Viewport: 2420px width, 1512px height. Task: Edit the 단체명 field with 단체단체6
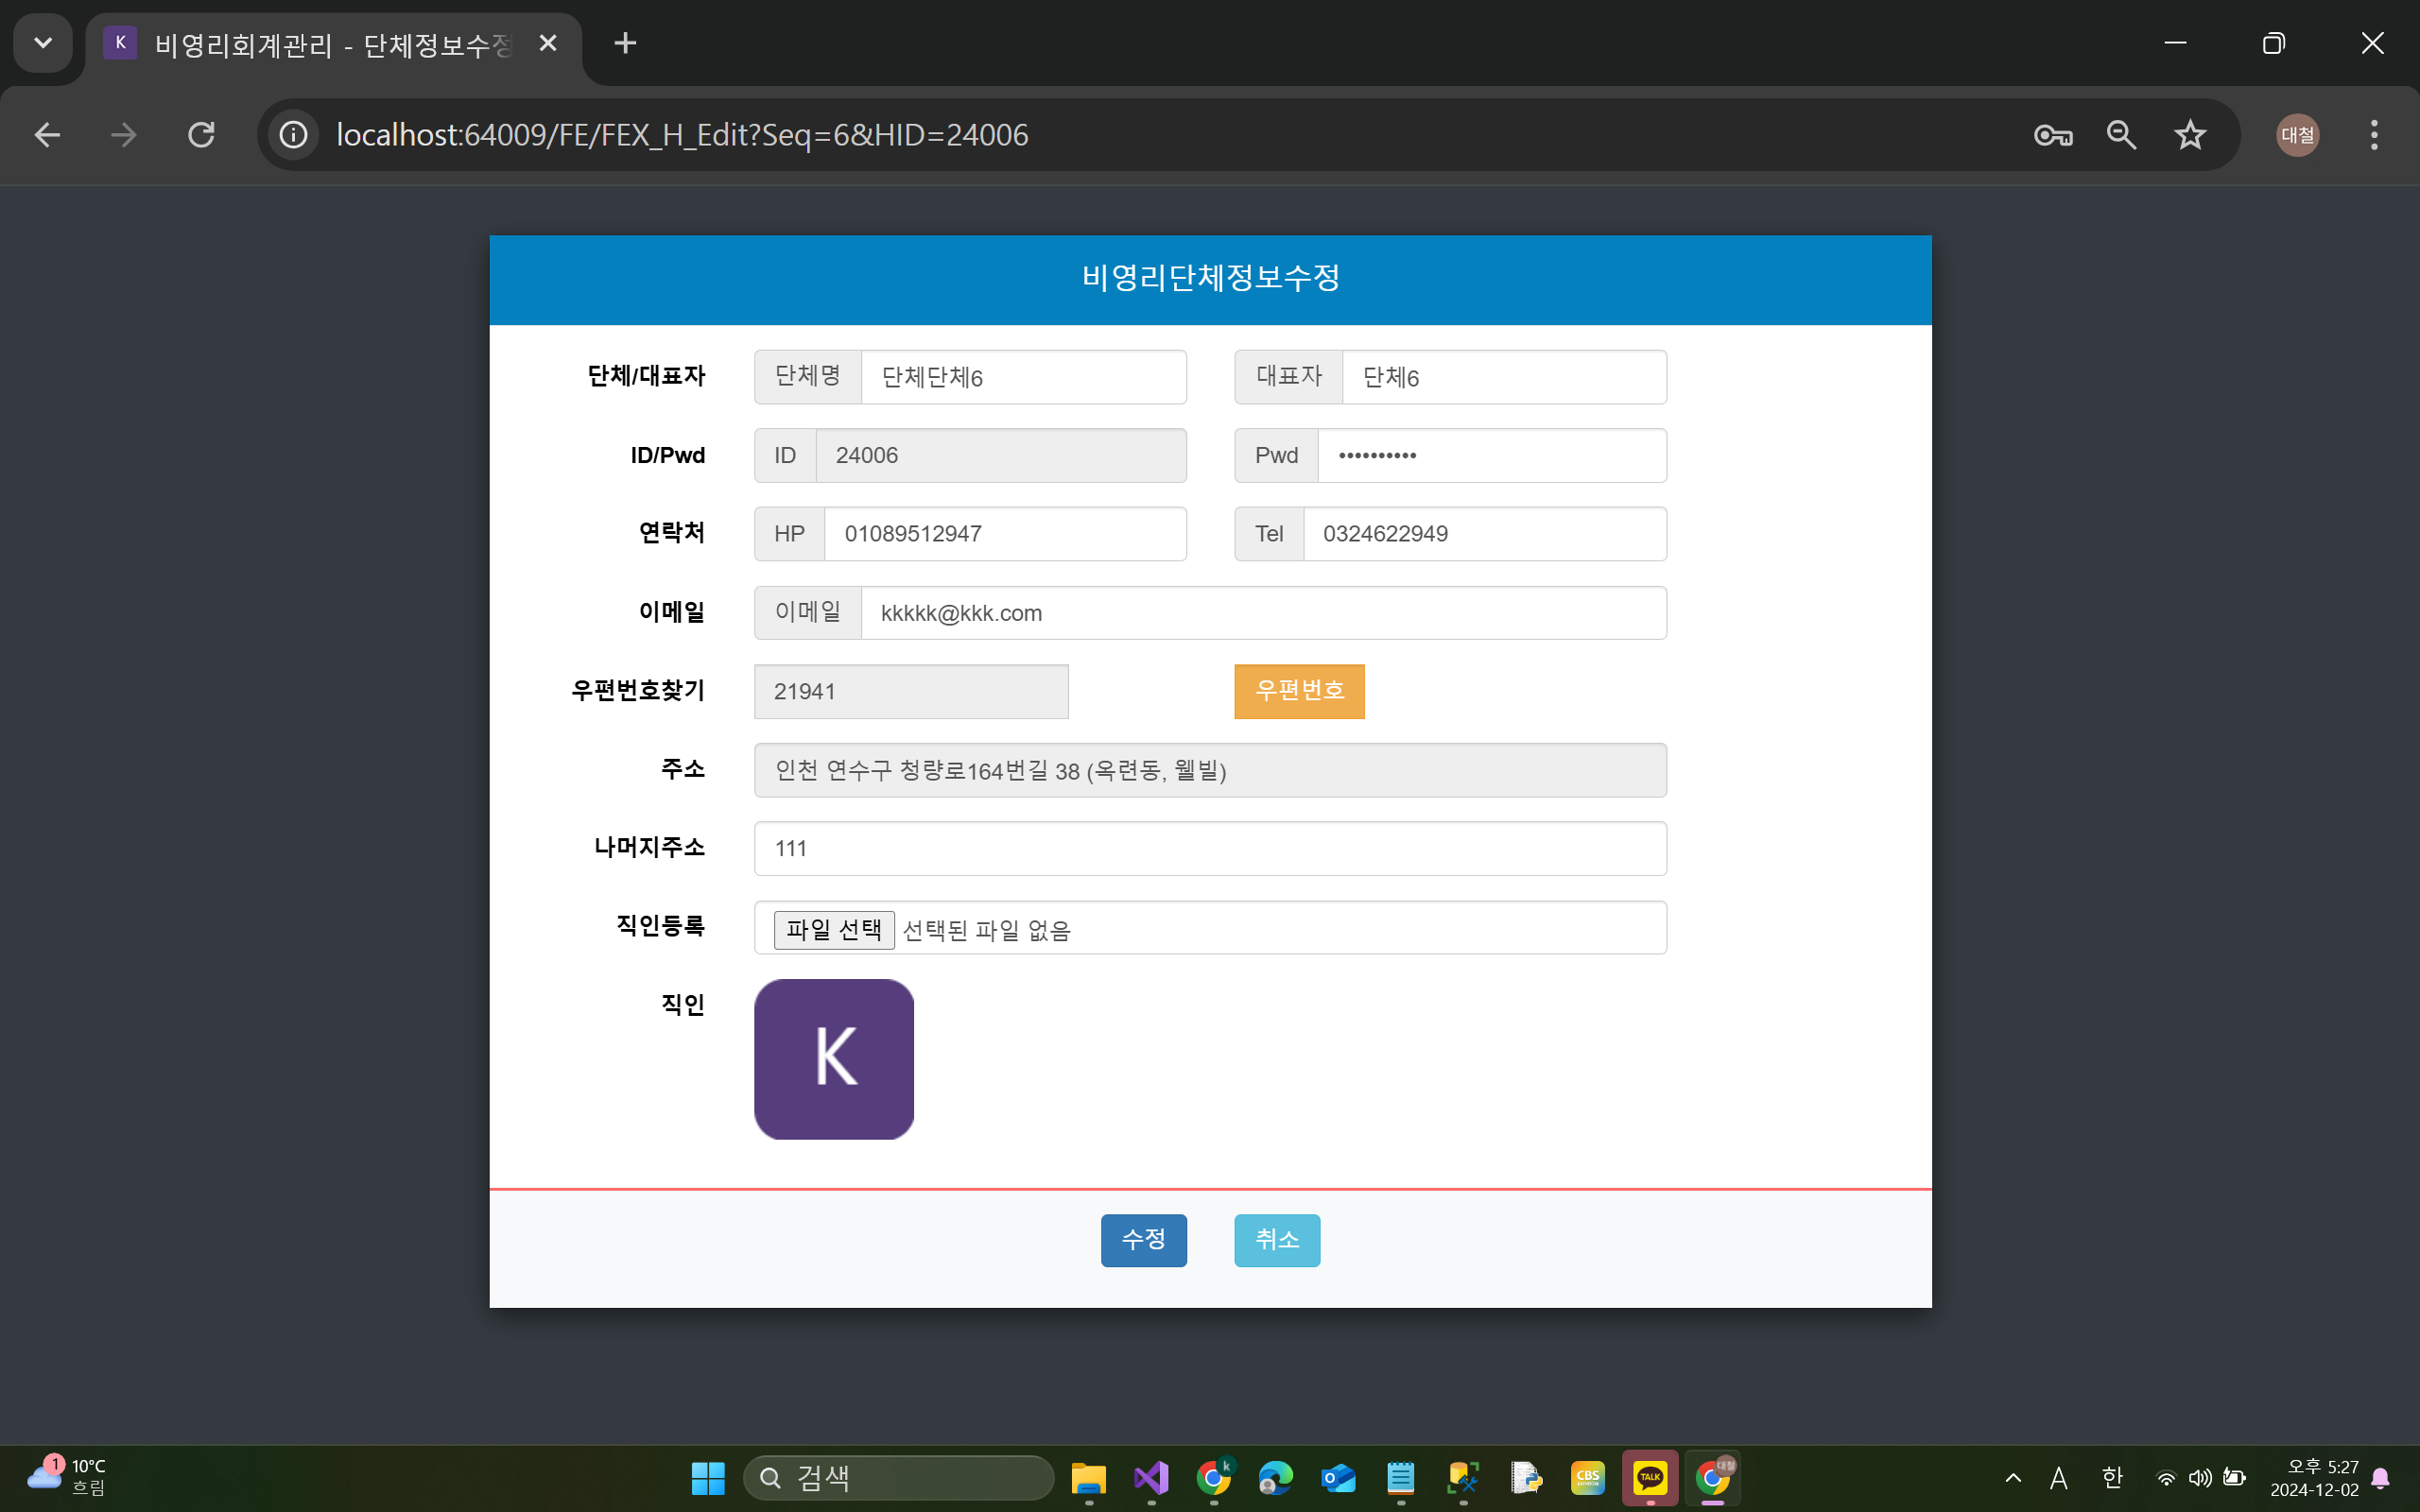1023,377
